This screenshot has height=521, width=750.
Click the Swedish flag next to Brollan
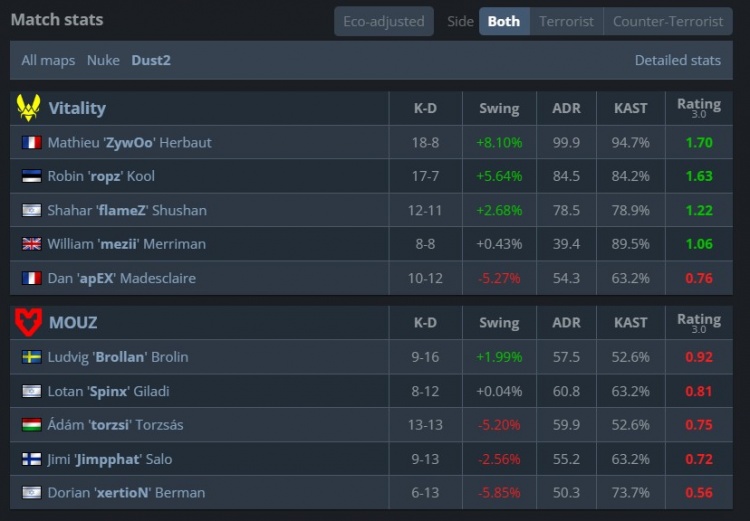pos(31,357)
